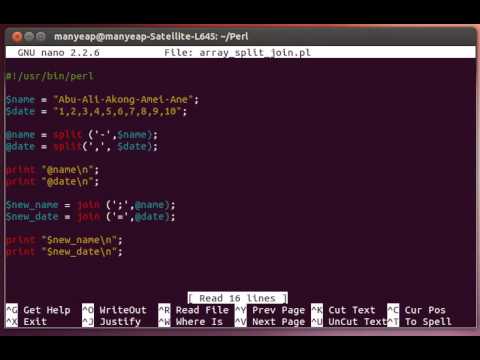The width and height of the screenshot is (480, 360).
Task: Click the ^U UnCut Text shortcut
Action: tap(349, 322)
